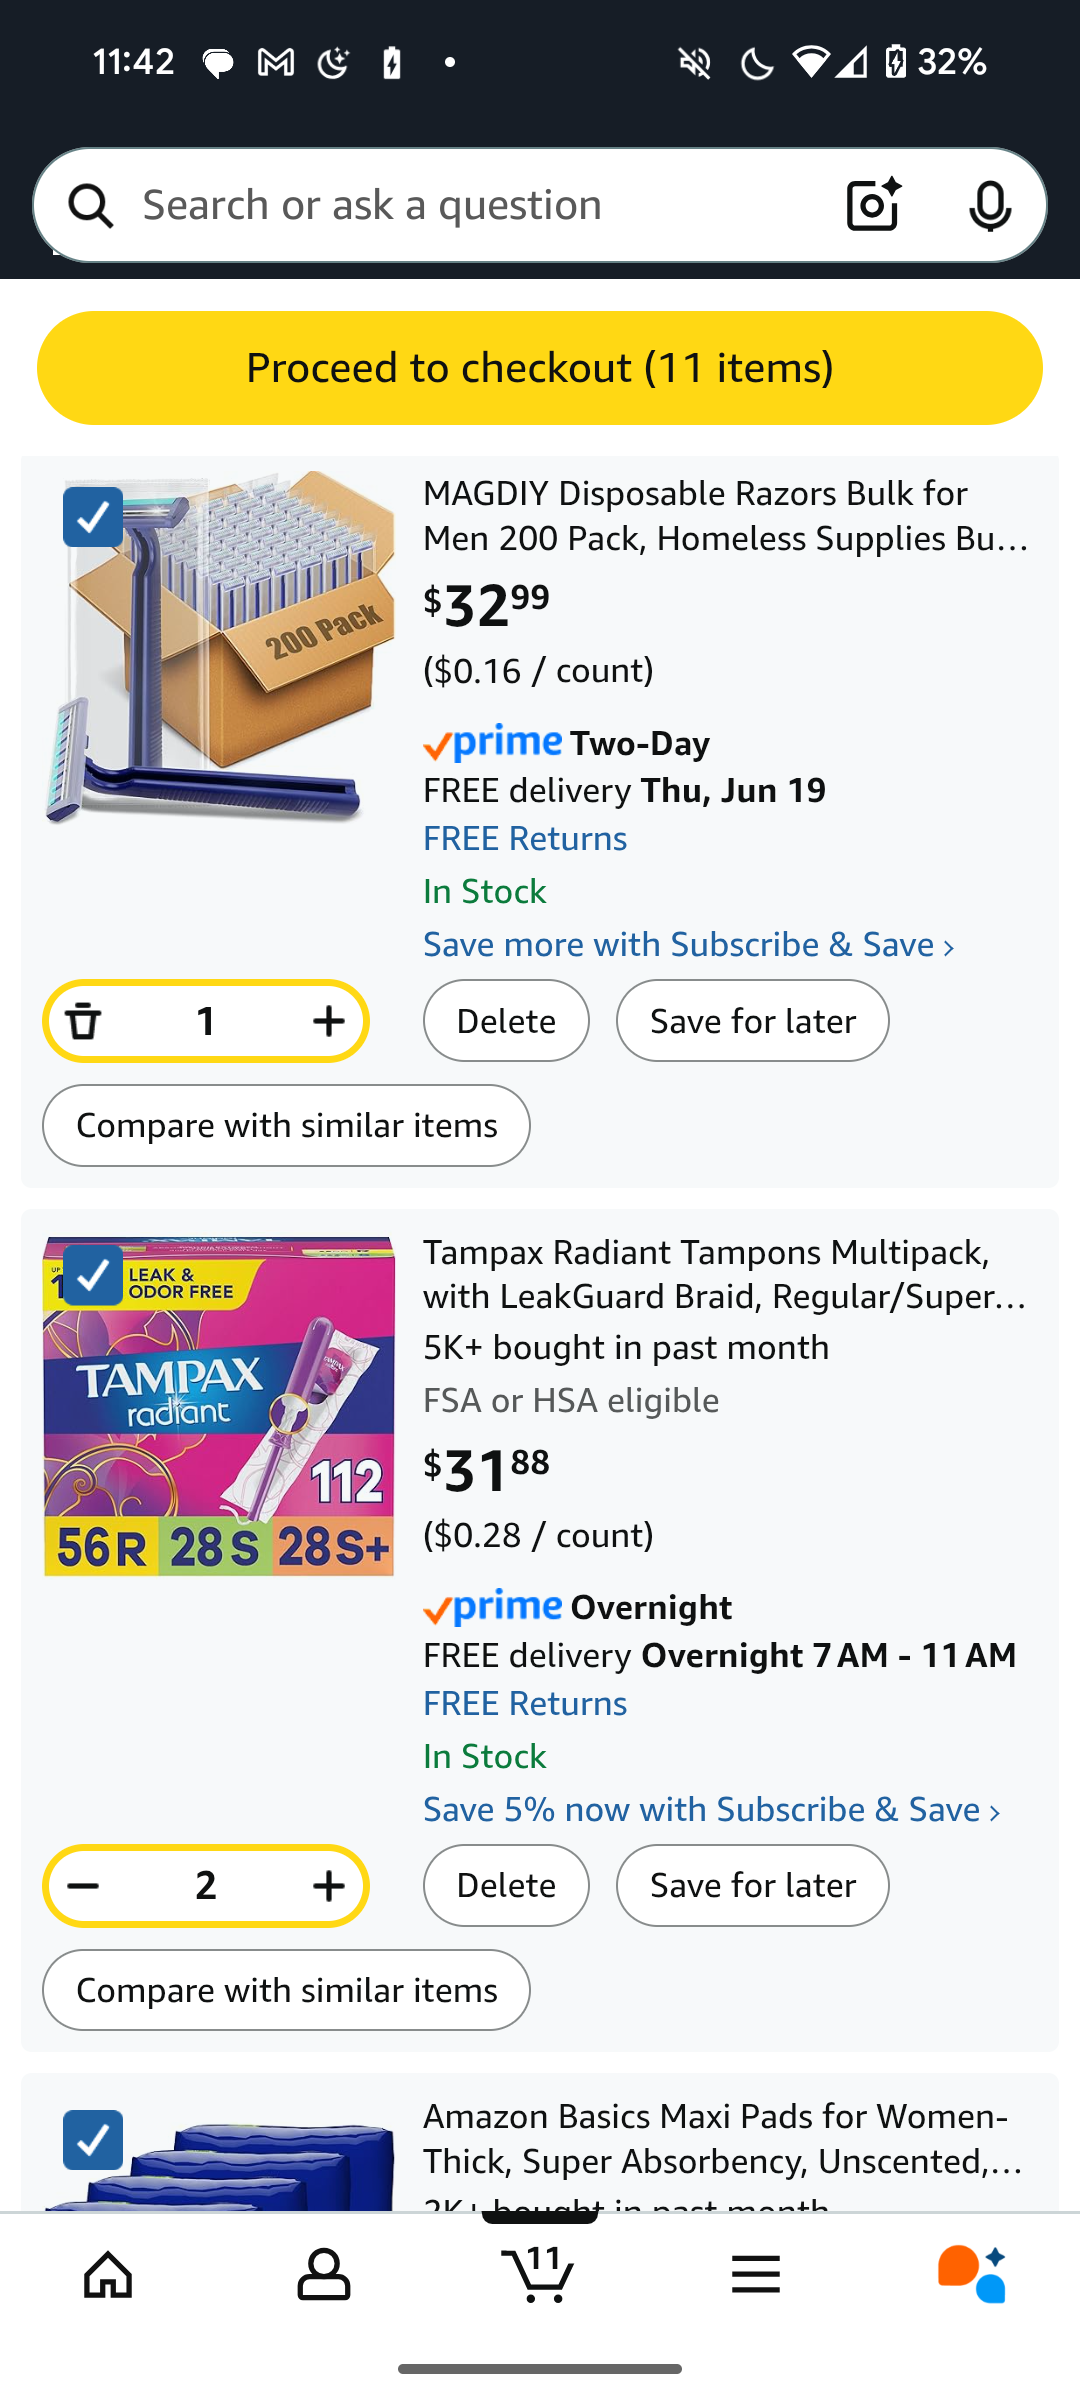Open the cart icon showing 11 items
Viewport: 1080px width, 2400px height.
click(x=540, y=2275)
